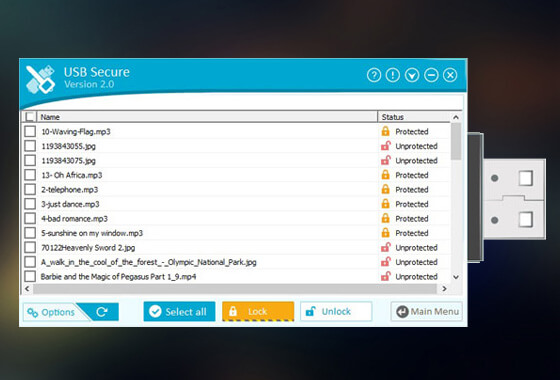560x380 pixels.
Task: Click the horizontal scrollbar right arrow
Action: (x=444, y=288)
